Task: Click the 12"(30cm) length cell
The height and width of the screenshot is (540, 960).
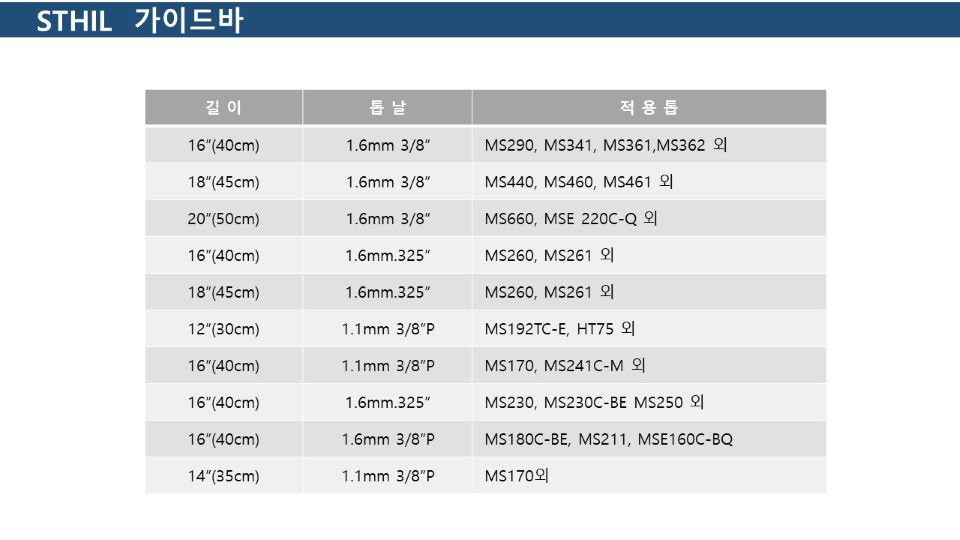Action: pyautogui.click(x=223, y=329)
